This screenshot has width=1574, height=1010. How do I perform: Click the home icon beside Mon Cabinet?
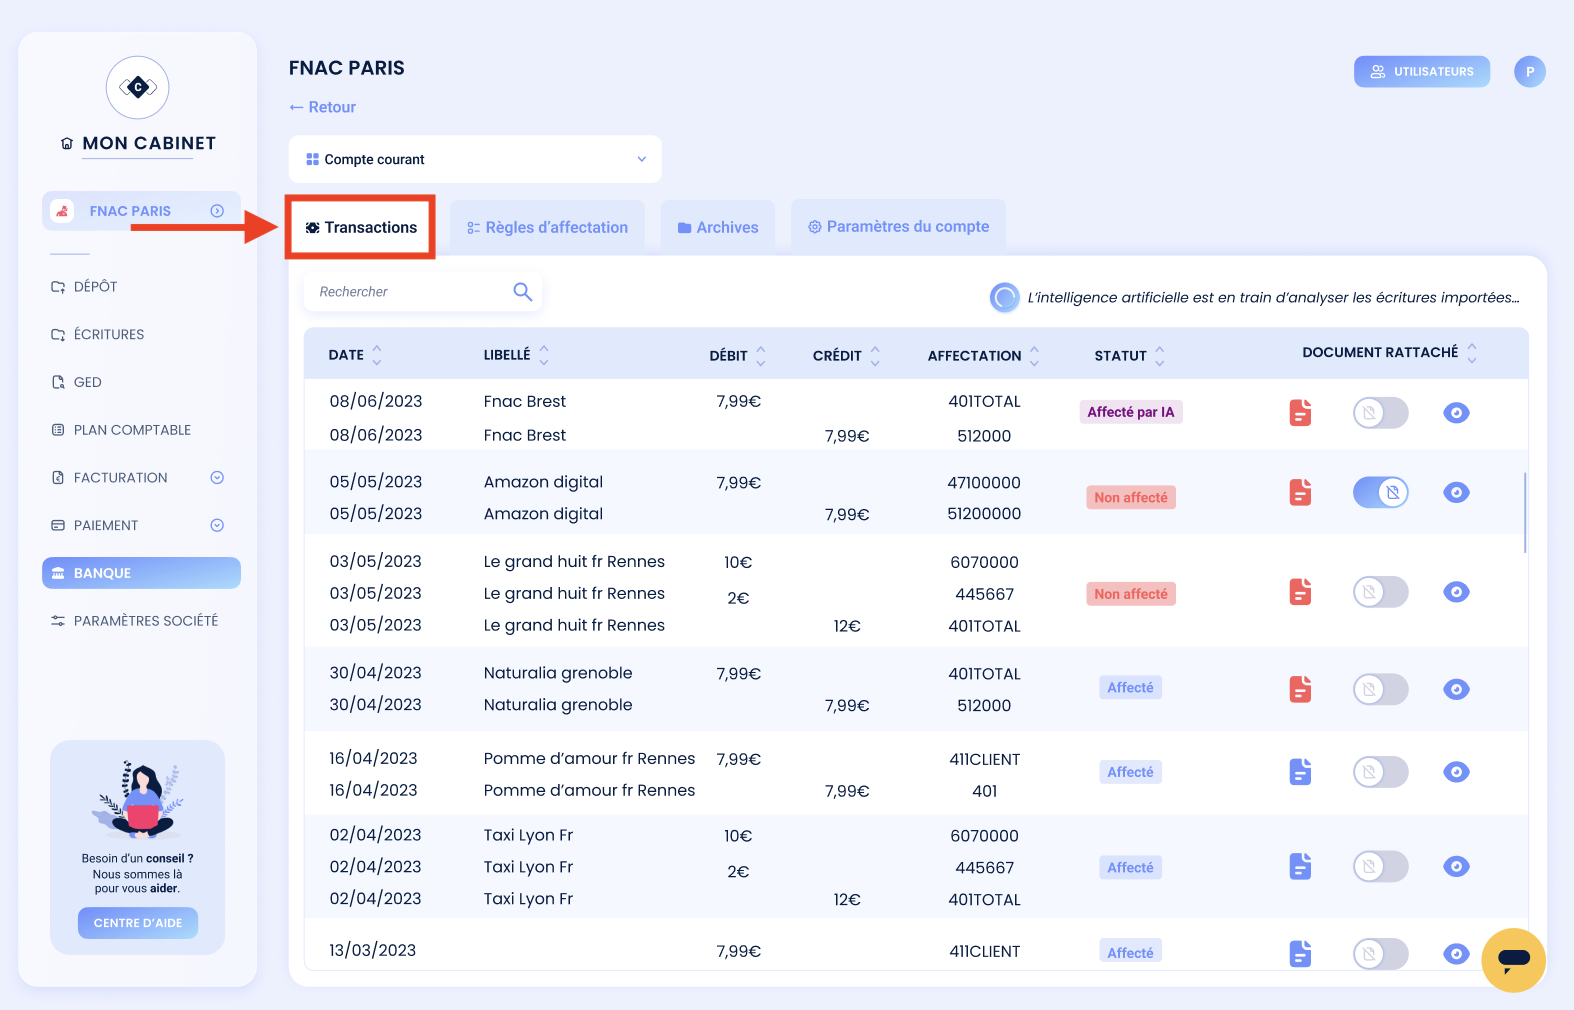(67, 144)
